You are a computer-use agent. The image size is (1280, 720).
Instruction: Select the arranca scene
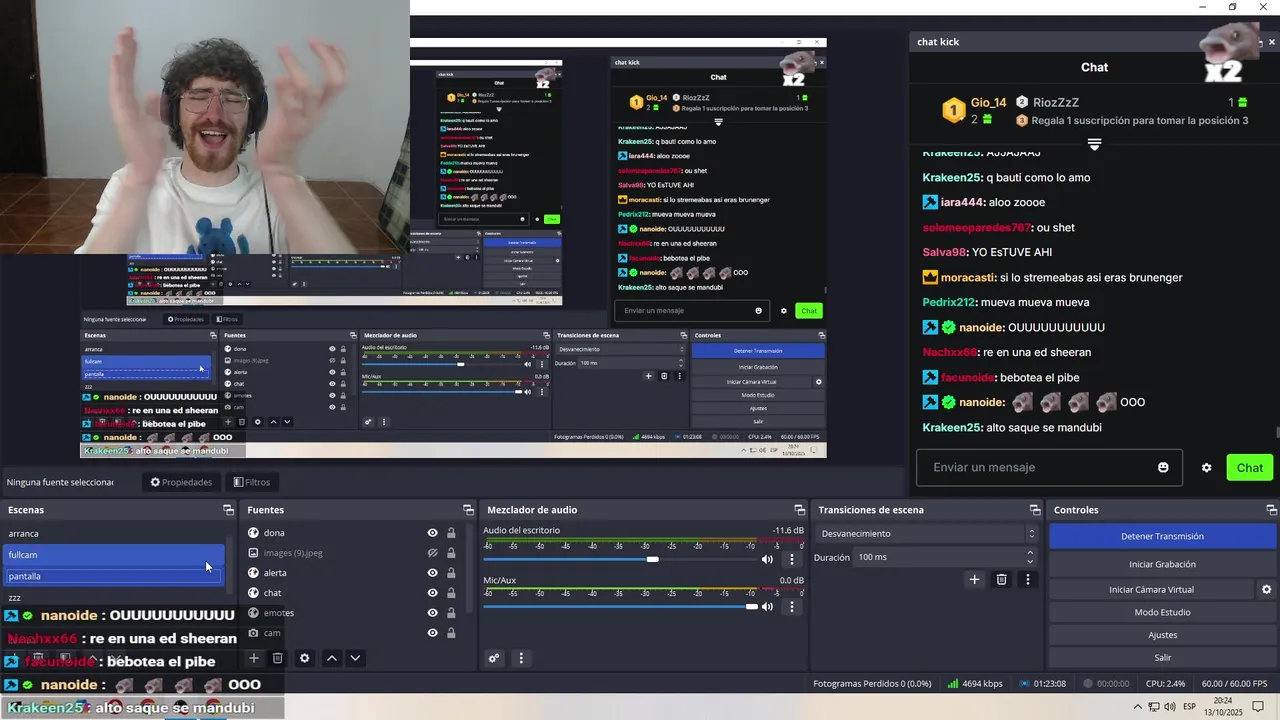pos(115,534)
